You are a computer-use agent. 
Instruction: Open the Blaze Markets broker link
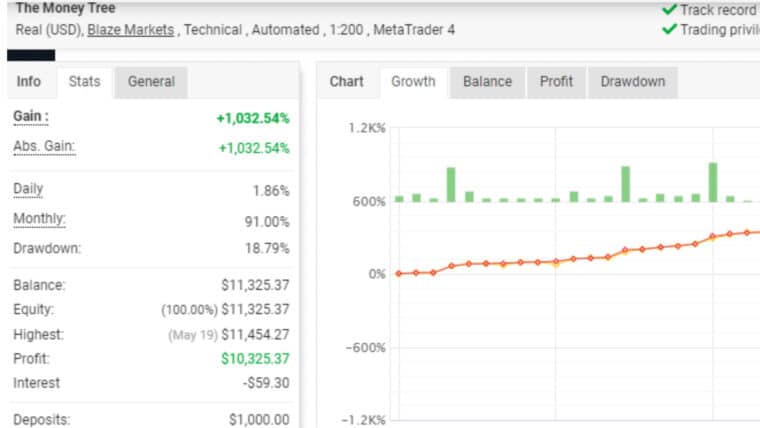[130, 30]
